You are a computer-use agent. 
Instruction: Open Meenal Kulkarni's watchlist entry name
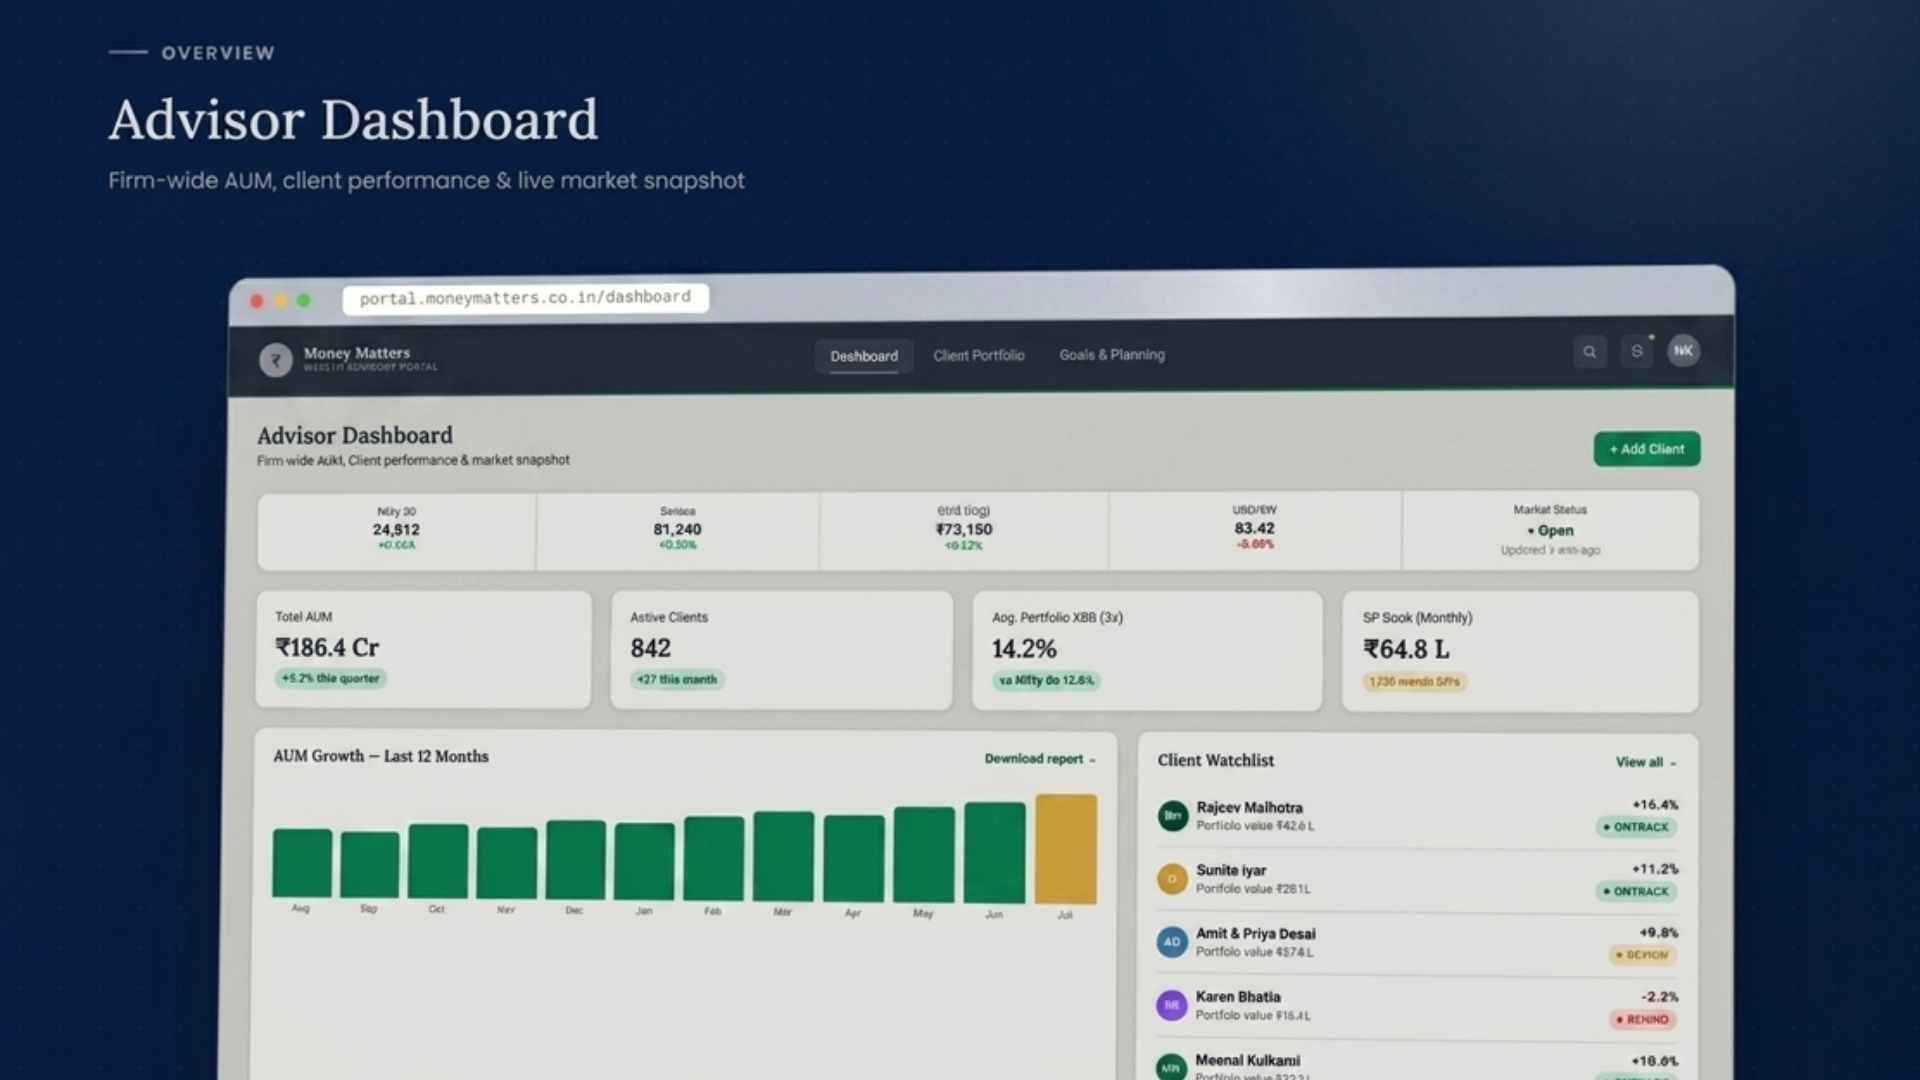pos(1248,1060)
